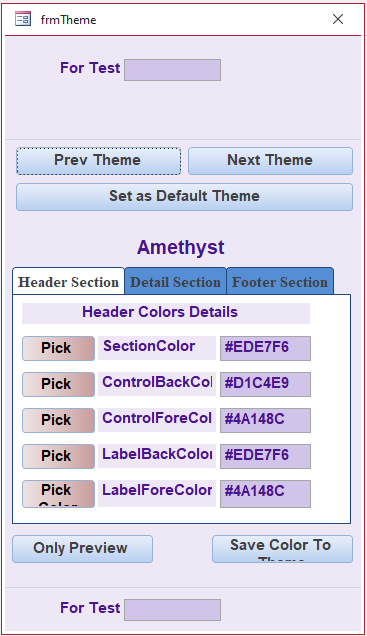
Task: Go to the previous theme
Action: 99,161
